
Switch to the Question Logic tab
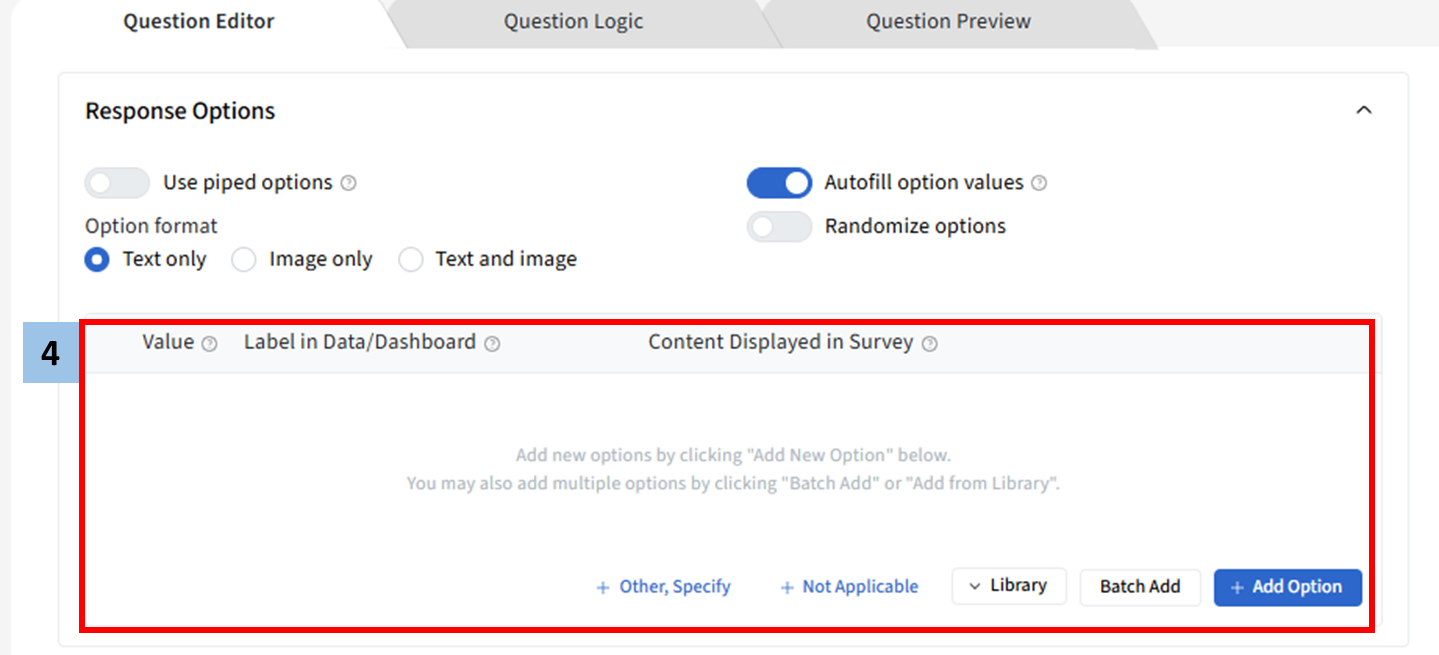[x=573, y=22]
